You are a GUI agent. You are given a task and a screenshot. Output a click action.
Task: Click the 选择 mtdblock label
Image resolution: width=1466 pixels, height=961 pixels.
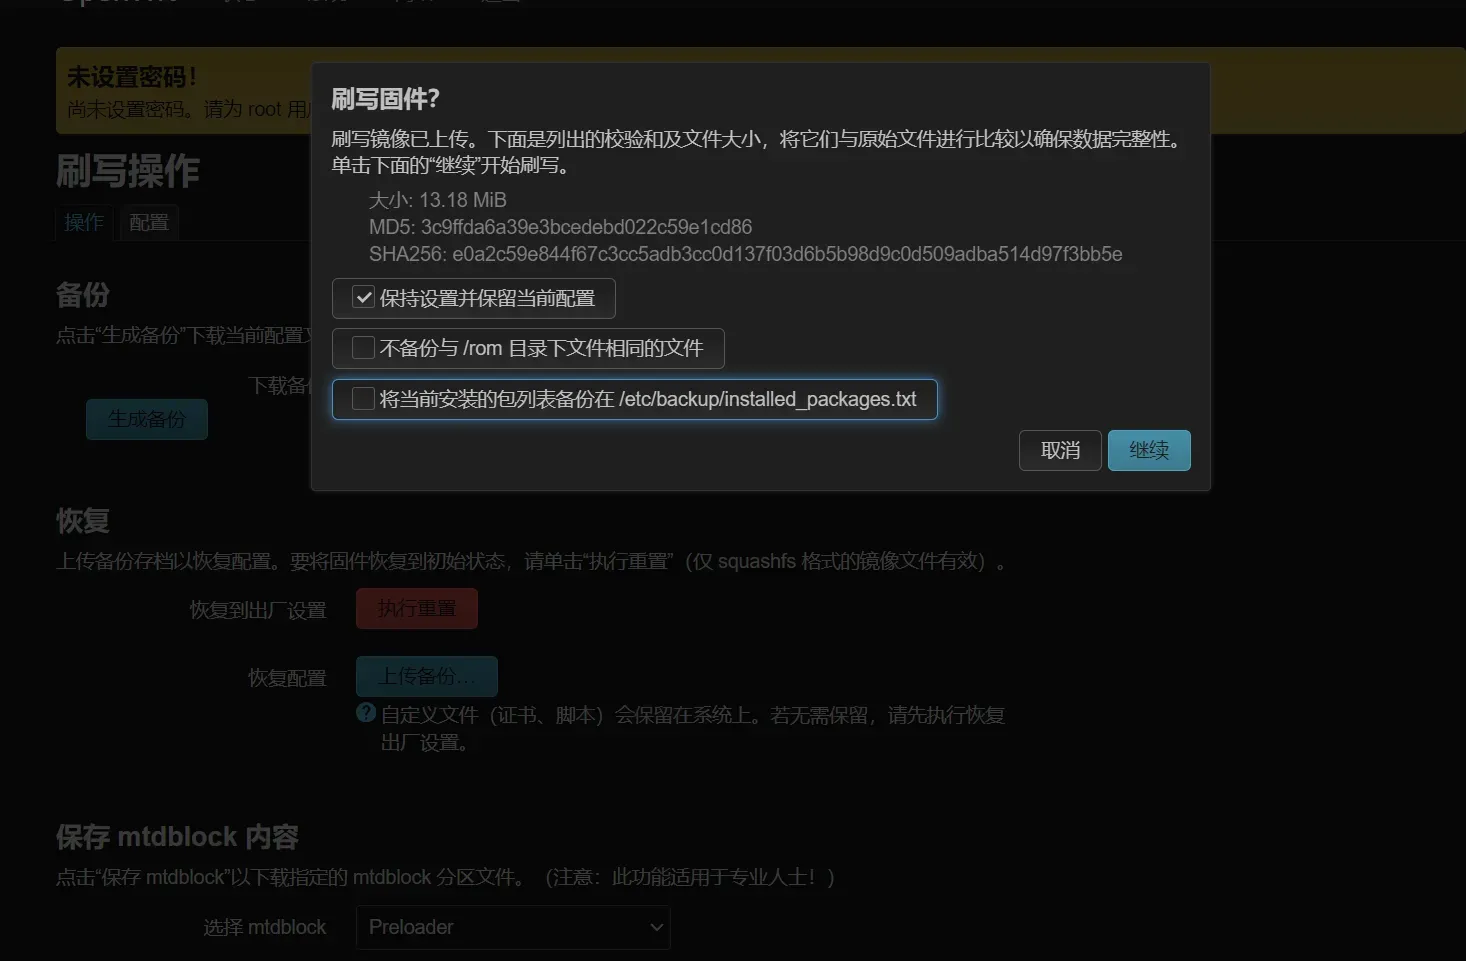click(x=265, y=927)
